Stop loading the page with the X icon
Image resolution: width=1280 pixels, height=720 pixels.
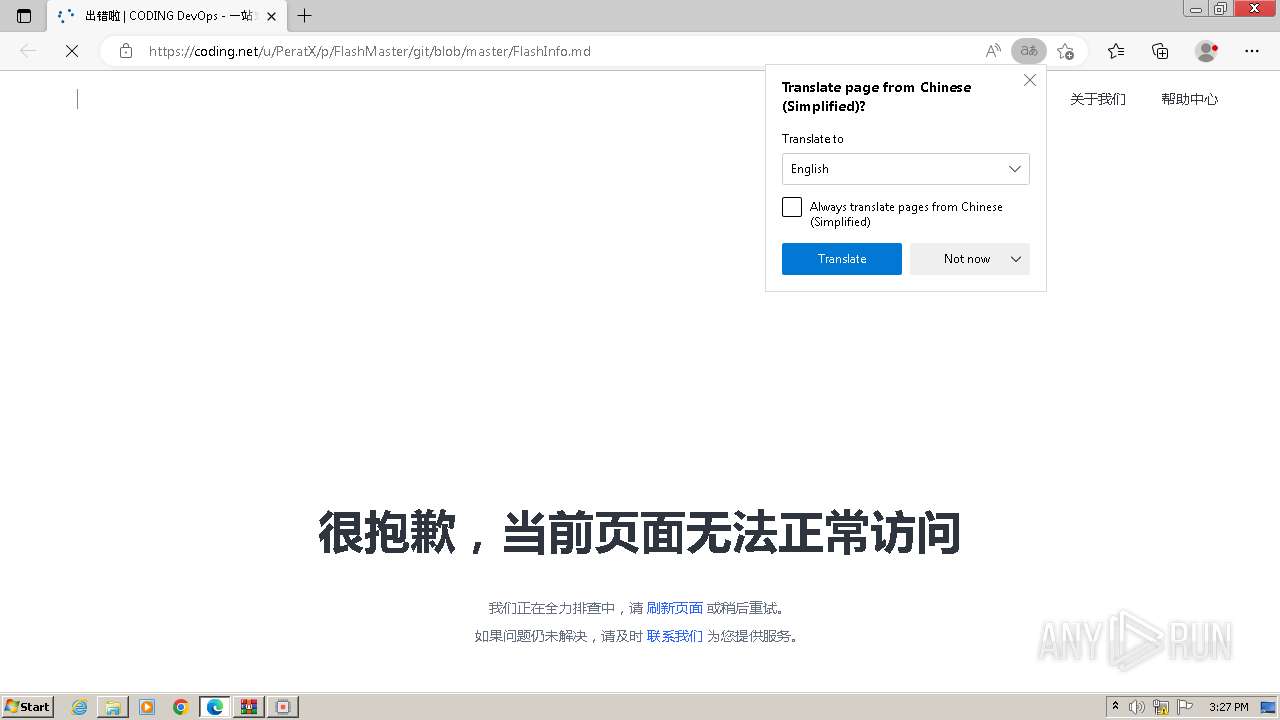72,51
